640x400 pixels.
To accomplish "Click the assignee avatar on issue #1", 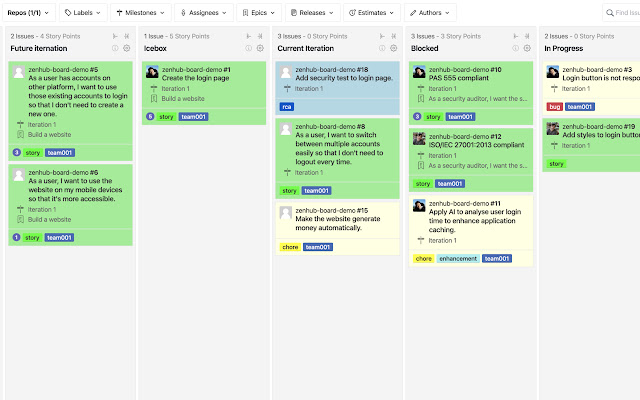I will tap(152, 72).
